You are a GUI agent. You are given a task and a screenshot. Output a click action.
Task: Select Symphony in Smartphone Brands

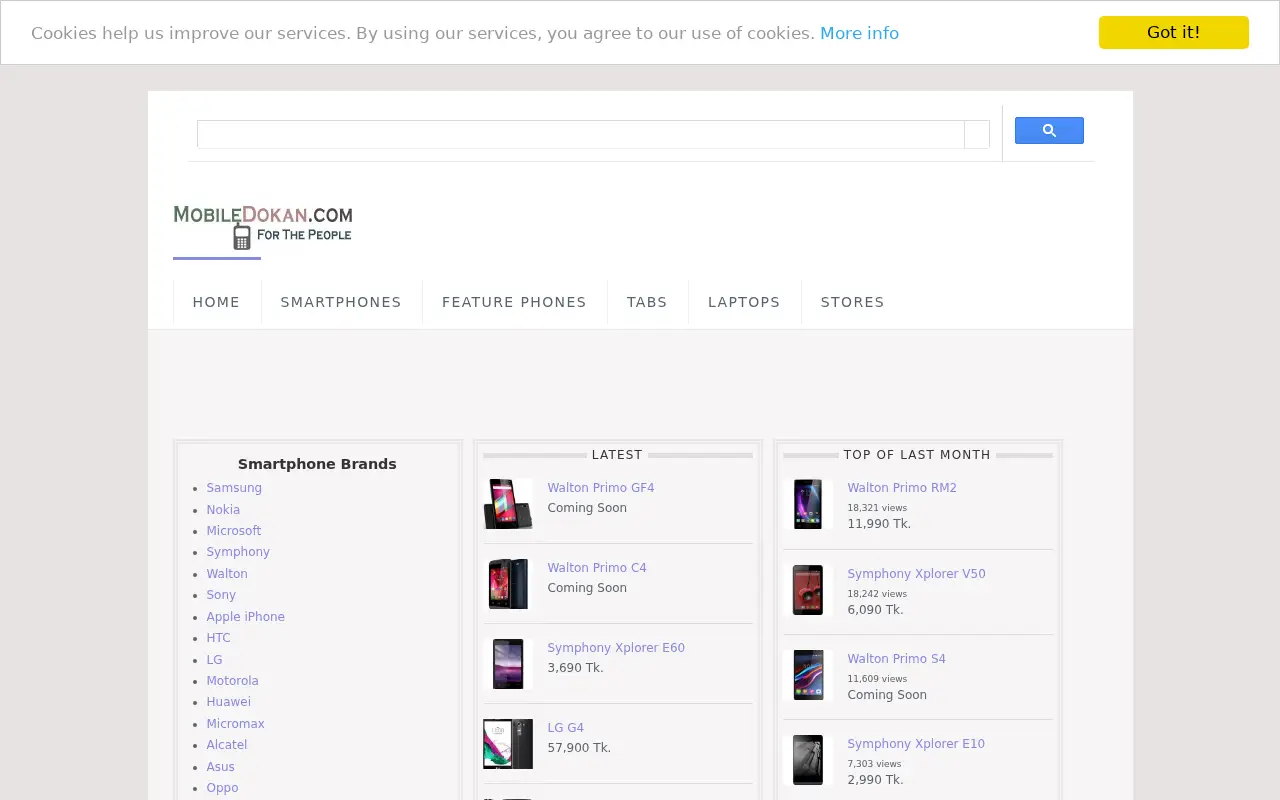pyautogui.click(x=238, y=552)
